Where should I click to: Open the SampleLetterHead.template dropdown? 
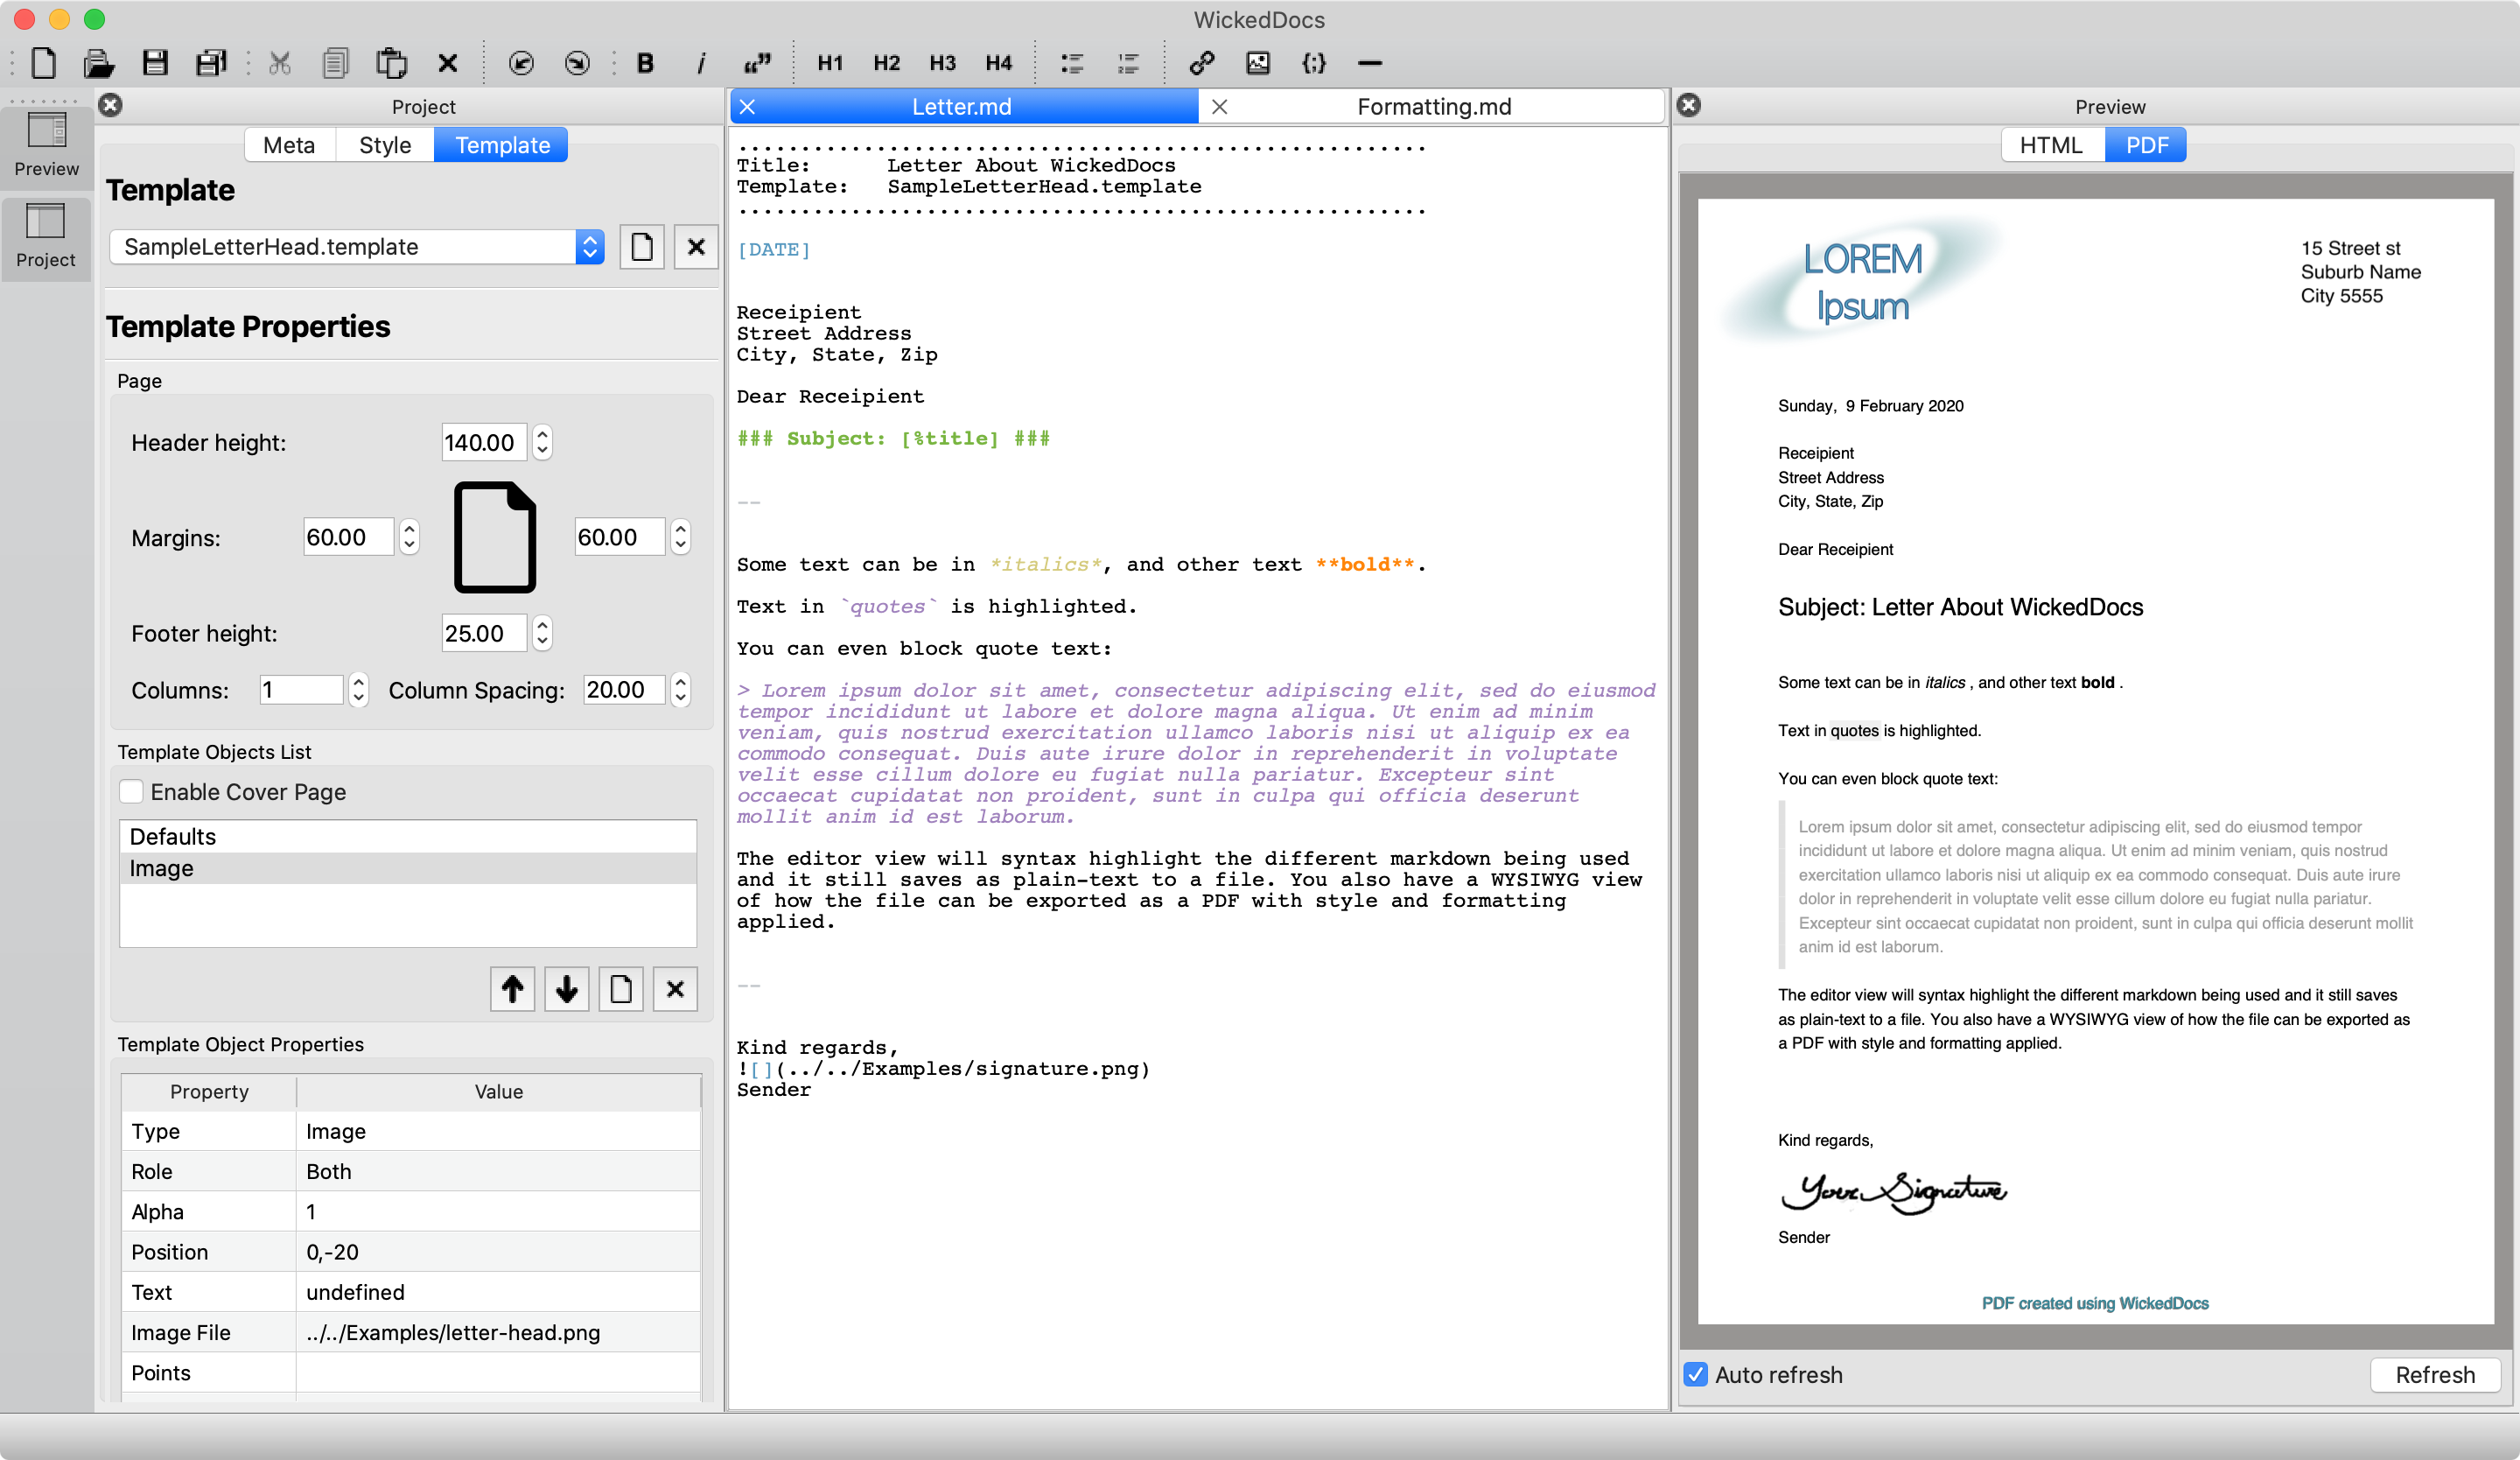pyautogui.click(x=589, y=247)
